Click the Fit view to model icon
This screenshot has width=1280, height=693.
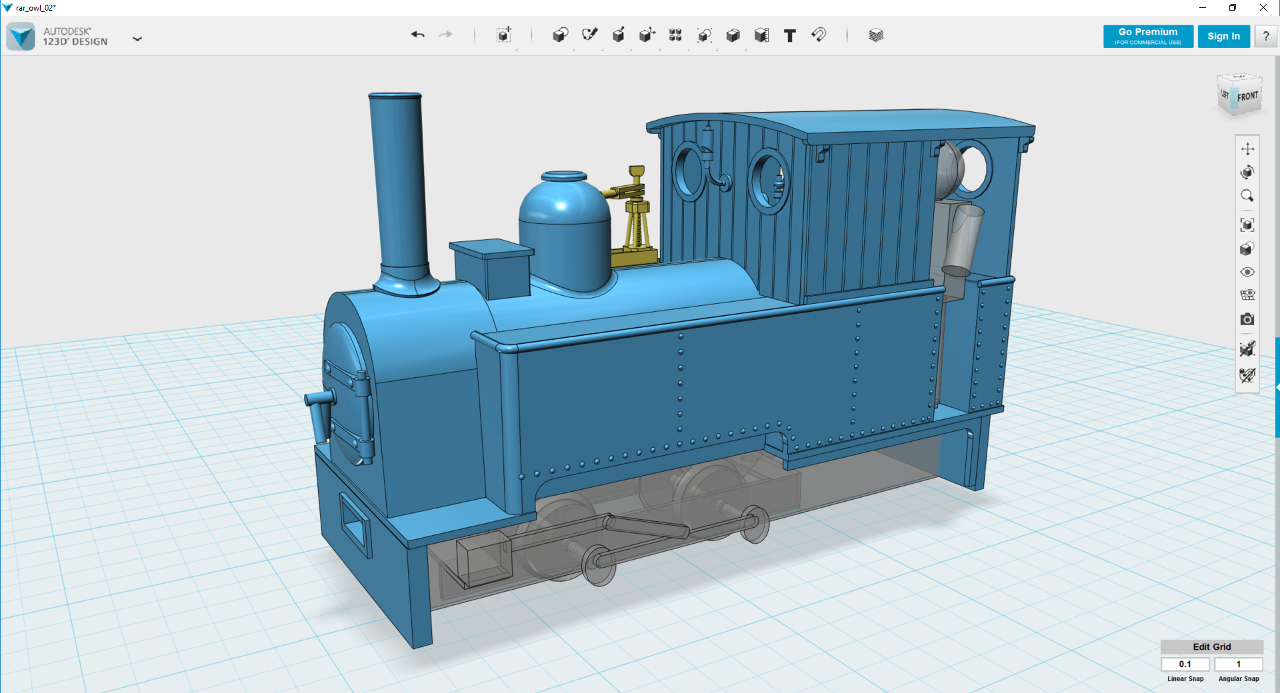[x=1247, y=225]
